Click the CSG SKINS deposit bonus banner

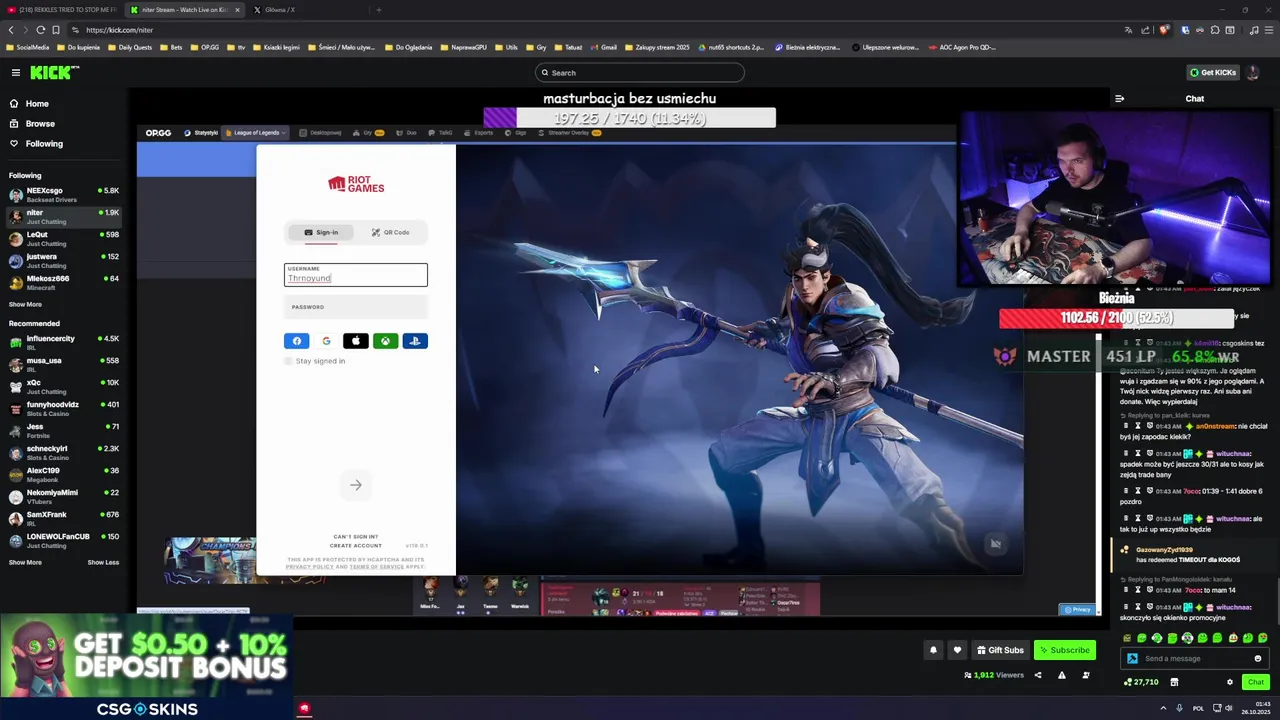tap(147, 667)
